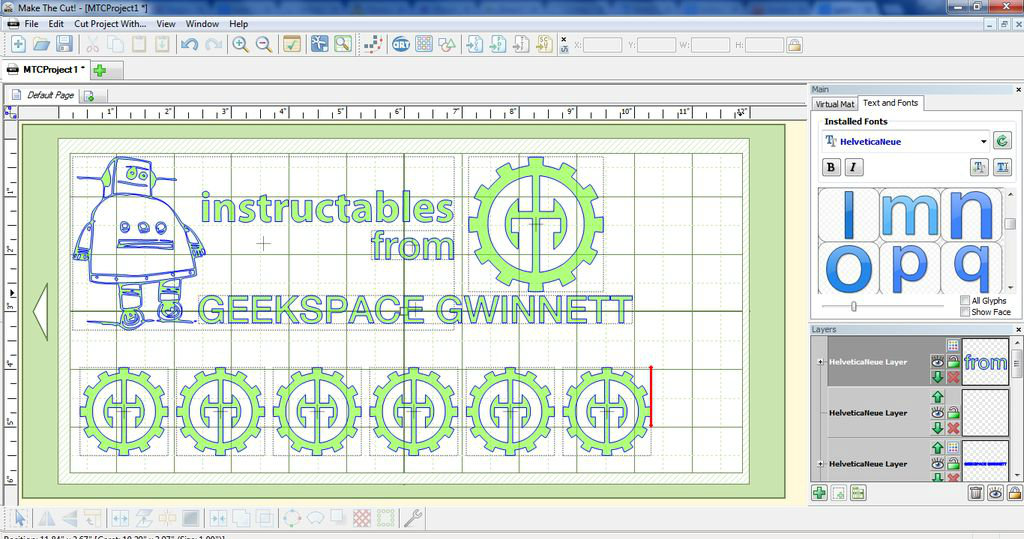Save the project using floppy disk icon
Viewport: 1024px width, 539px height.
(64, 44)
